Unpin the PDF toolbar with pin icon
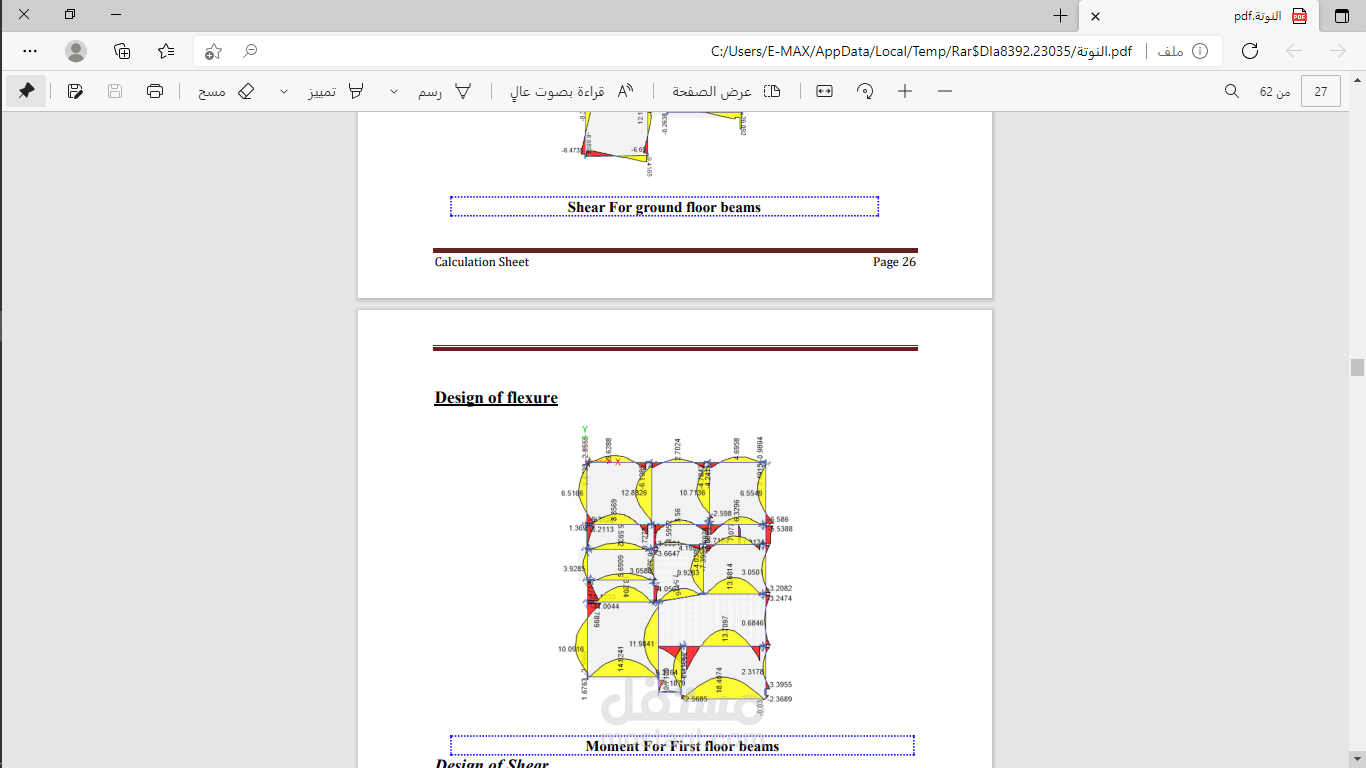Image resolution: width=1366 pixels, height=768 pixels. pos(26,91)
